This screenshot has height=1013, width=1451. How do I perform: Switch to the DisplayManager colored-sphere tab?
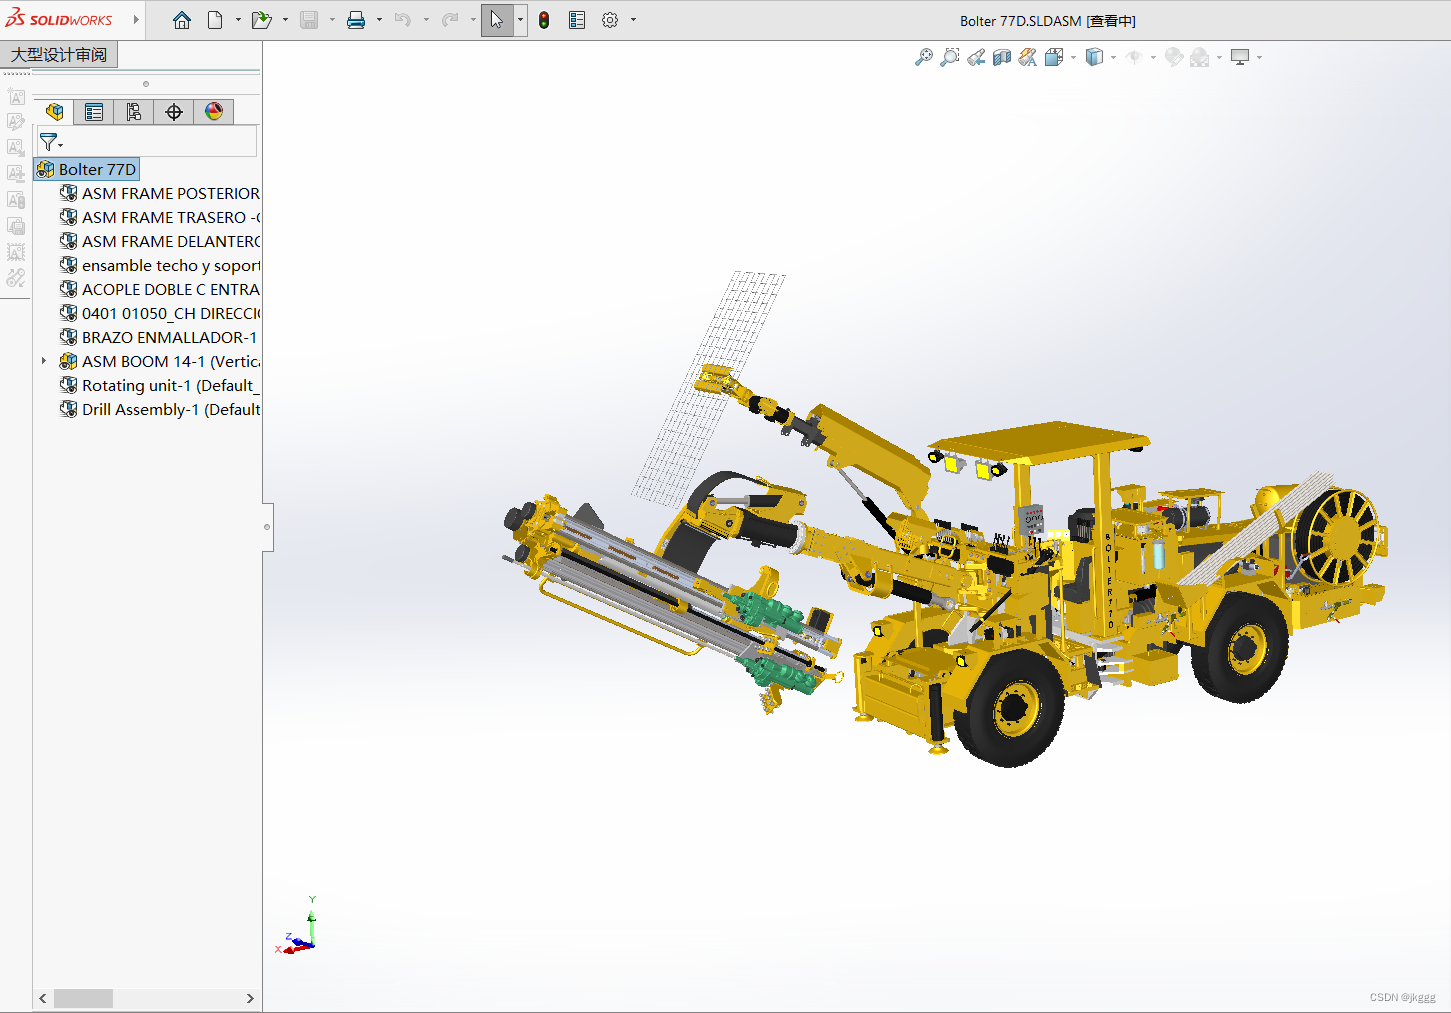(213, 111)
